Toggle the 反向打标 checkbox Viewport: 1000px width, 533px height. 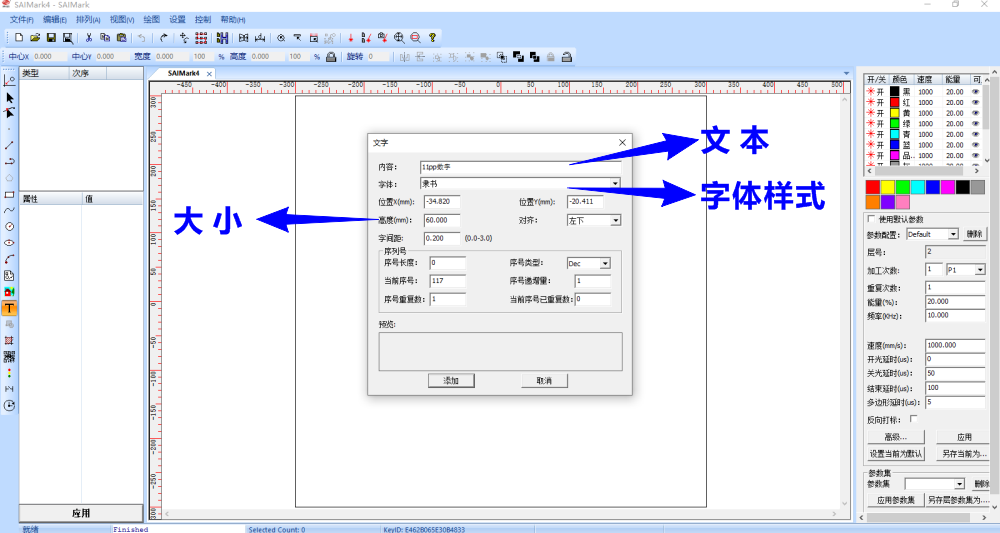[x=913, y=419]
